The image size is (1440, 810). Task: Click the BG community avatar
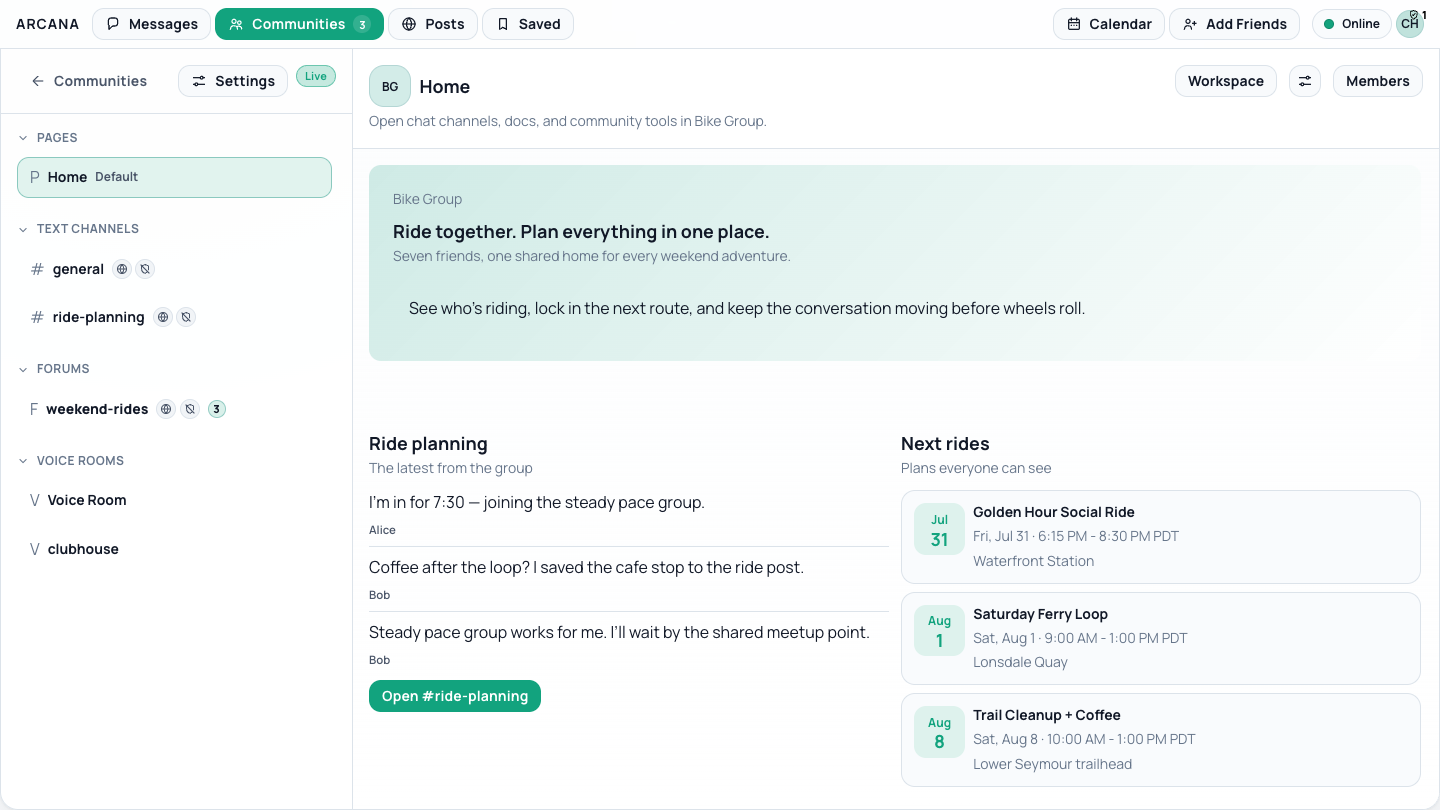click(390, 86)
